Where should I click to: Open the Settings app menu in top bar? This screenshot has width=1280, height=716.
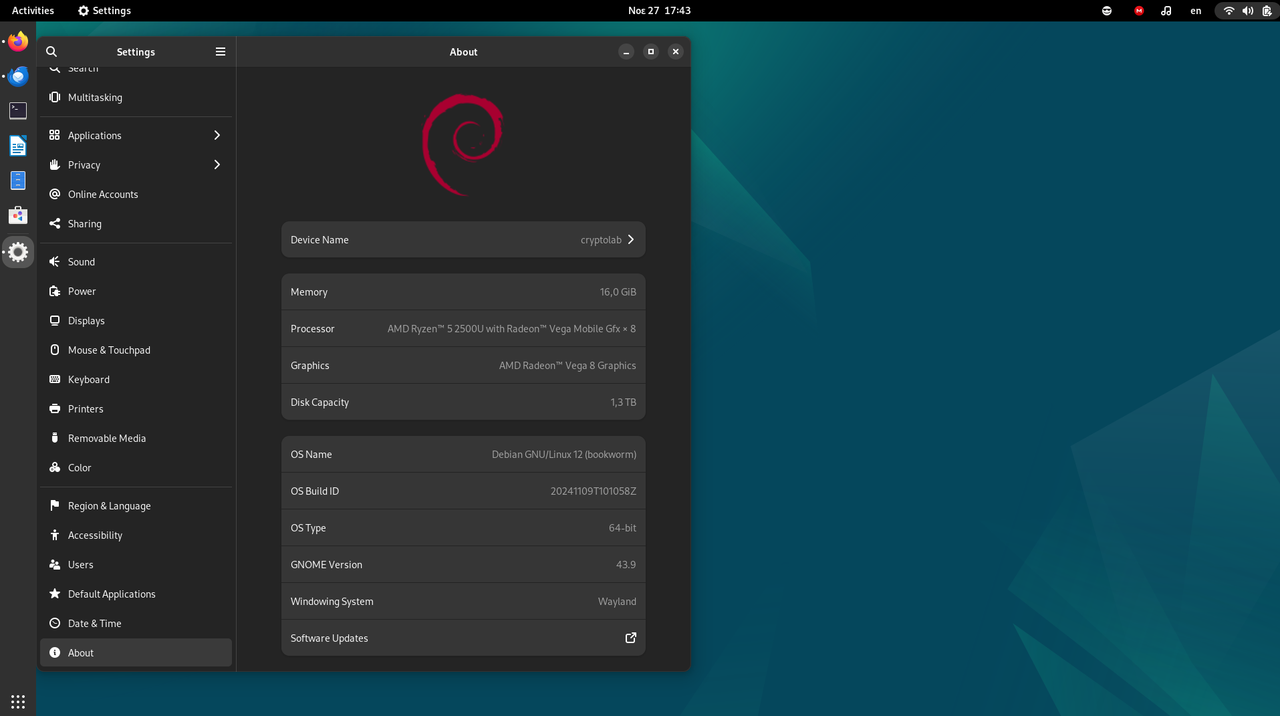pyautogui.click(x=104, y=11)
